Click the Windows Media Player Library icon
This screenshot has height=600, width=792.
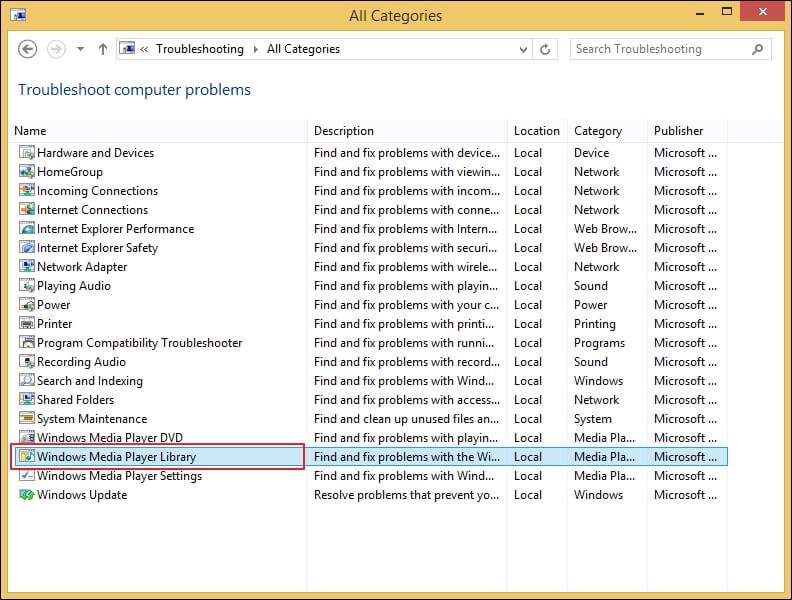point(27,457)
